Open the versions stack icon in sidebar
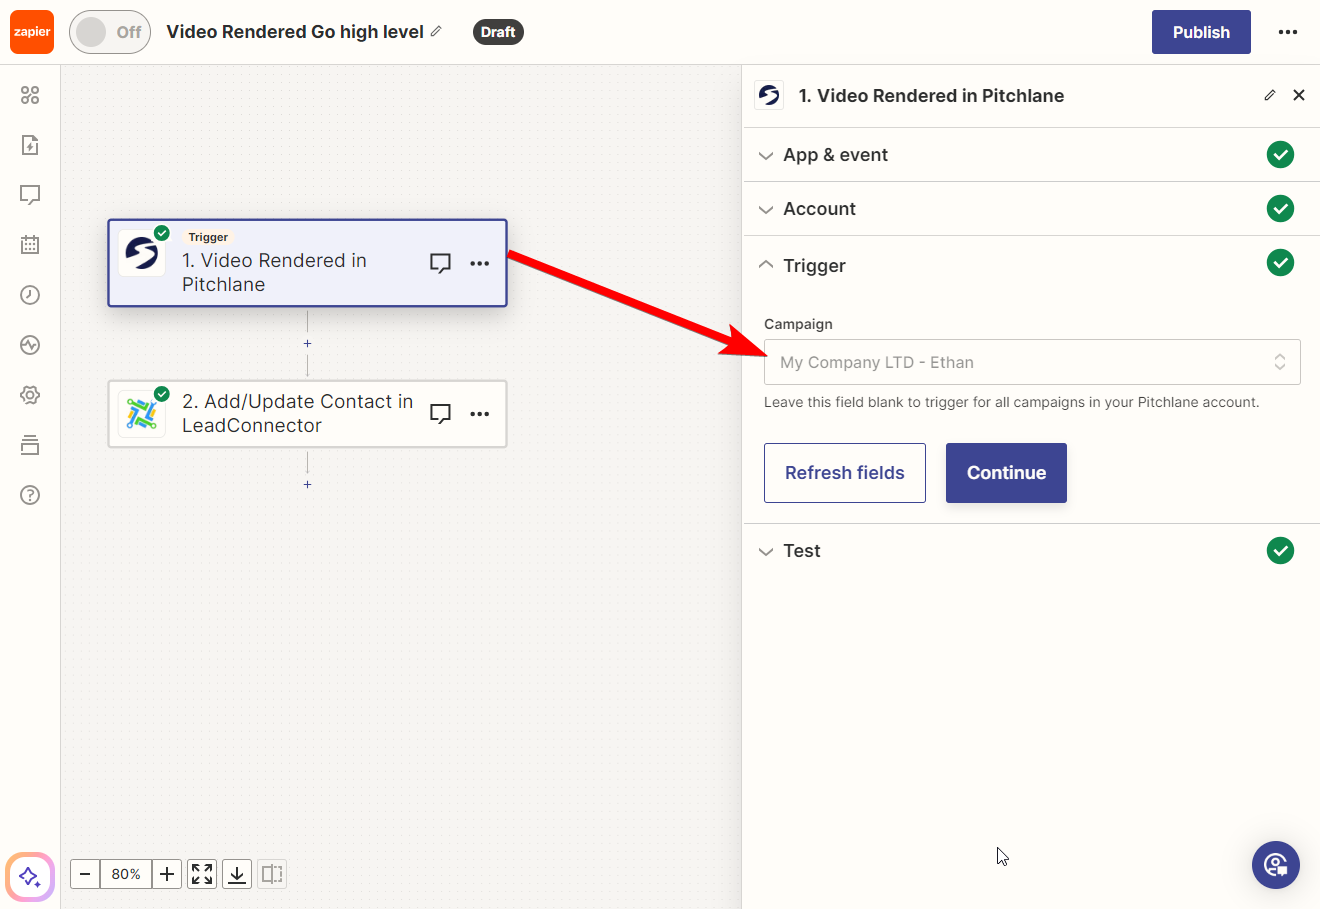This screenshot has width=1320, height=909. point(30,445)
